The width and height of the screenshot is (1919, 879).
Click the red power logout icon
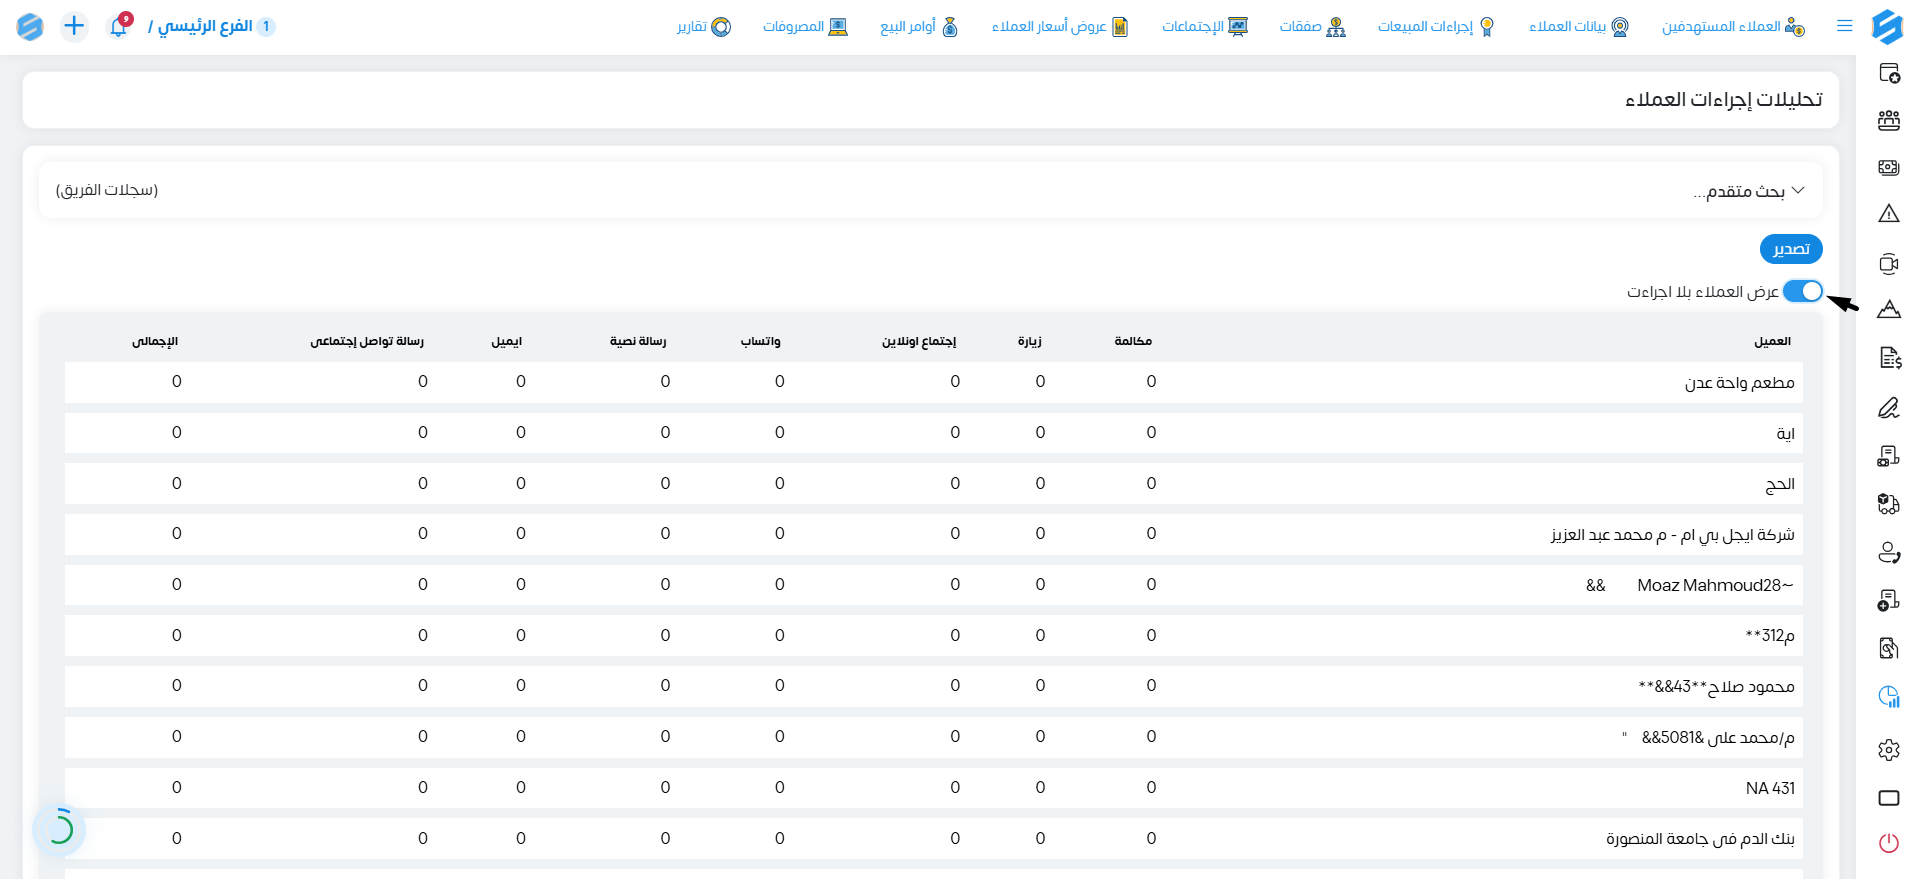point(1889,843)
